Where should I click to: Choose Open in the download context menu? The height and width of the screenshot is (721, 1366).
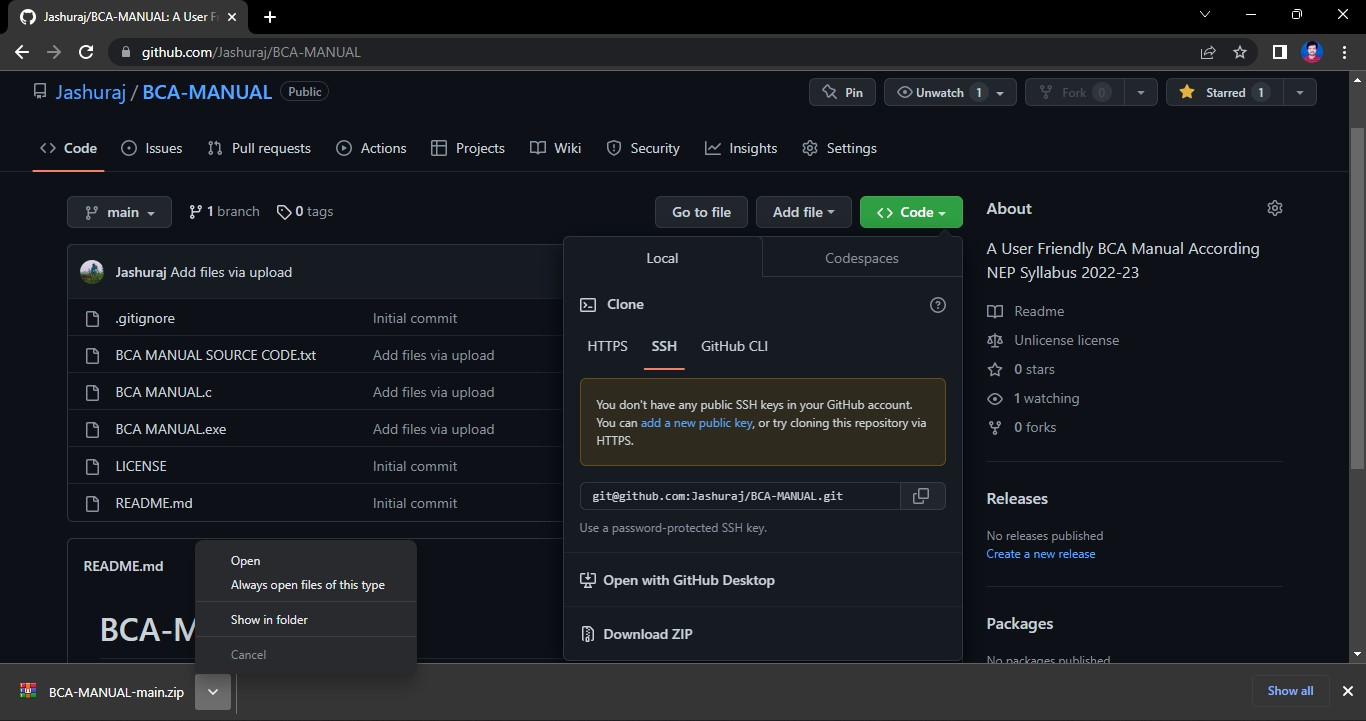click(305, 561)
